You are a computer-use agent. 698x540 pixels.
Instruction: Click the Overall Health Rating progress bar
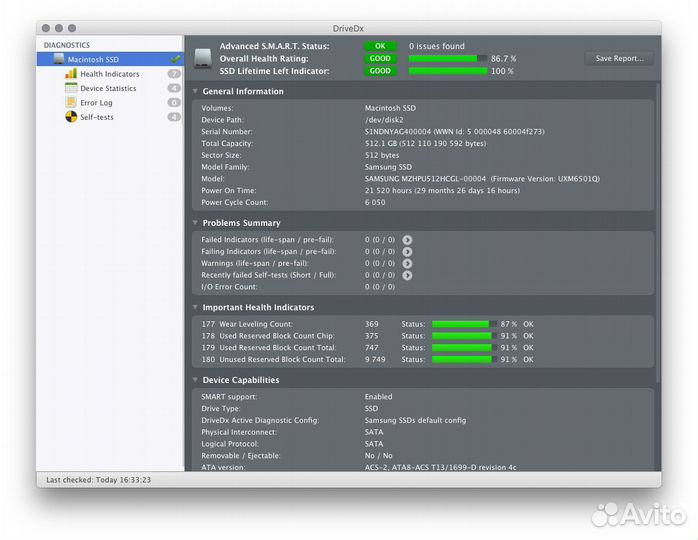click(447, 58)
